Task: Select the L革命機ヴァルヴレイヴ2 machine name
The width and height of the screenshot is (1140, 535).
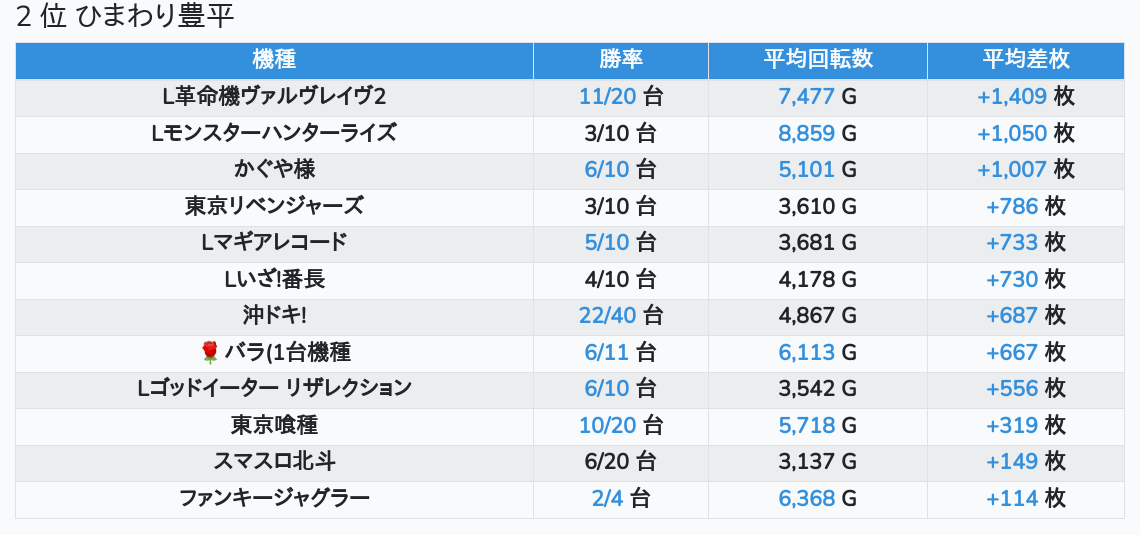Action: pyautogui.click(x=274, y=97)
